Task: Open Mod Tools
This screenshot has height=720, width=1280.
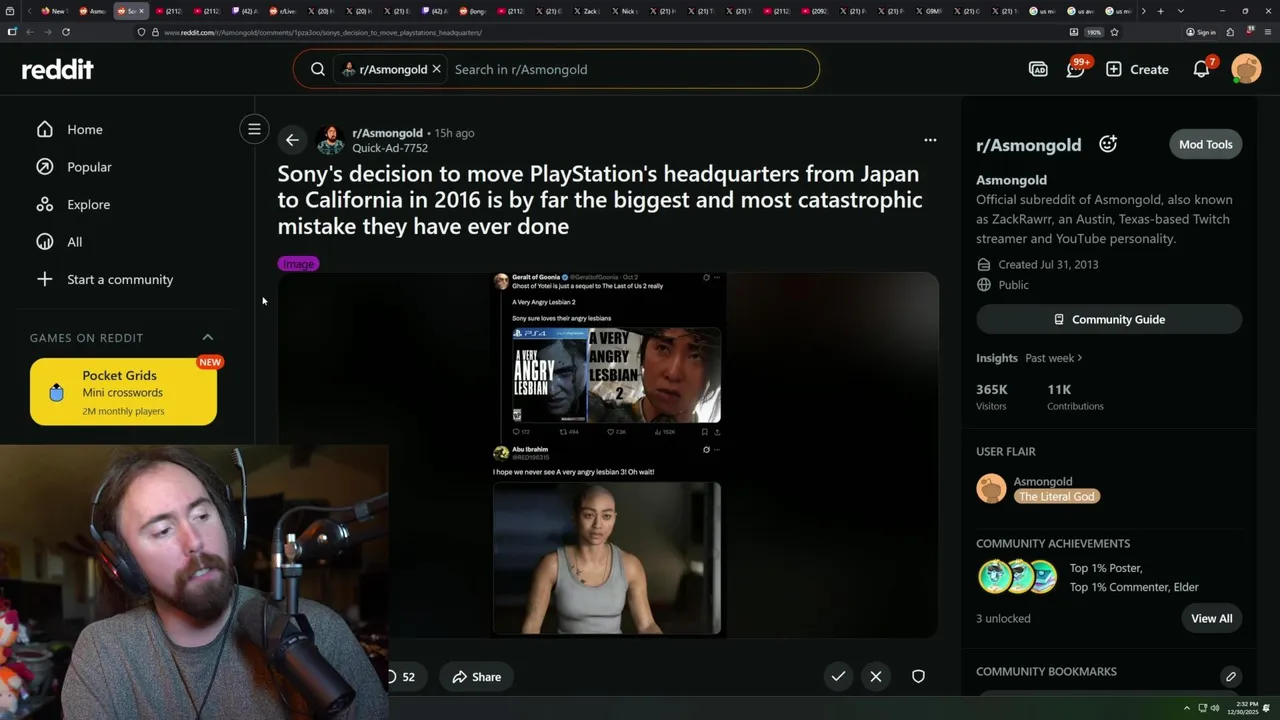Action: [x=1205, y=144]
